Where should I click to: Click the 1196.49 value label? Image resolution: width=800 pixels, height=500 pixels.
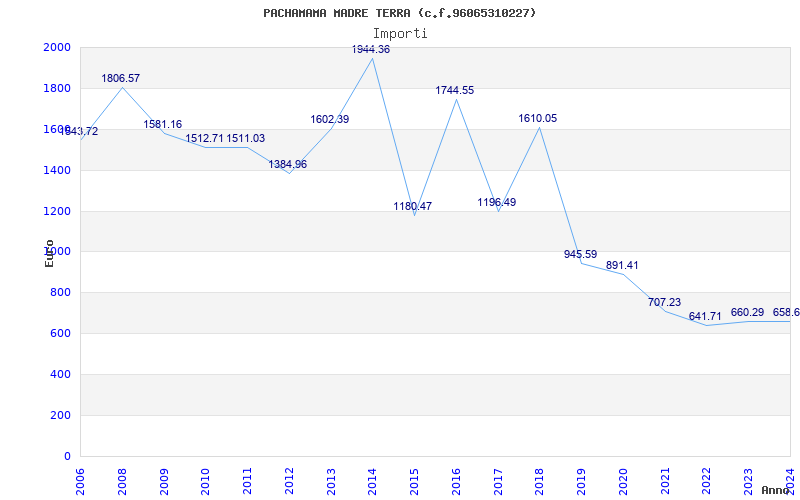coord(496,202)
